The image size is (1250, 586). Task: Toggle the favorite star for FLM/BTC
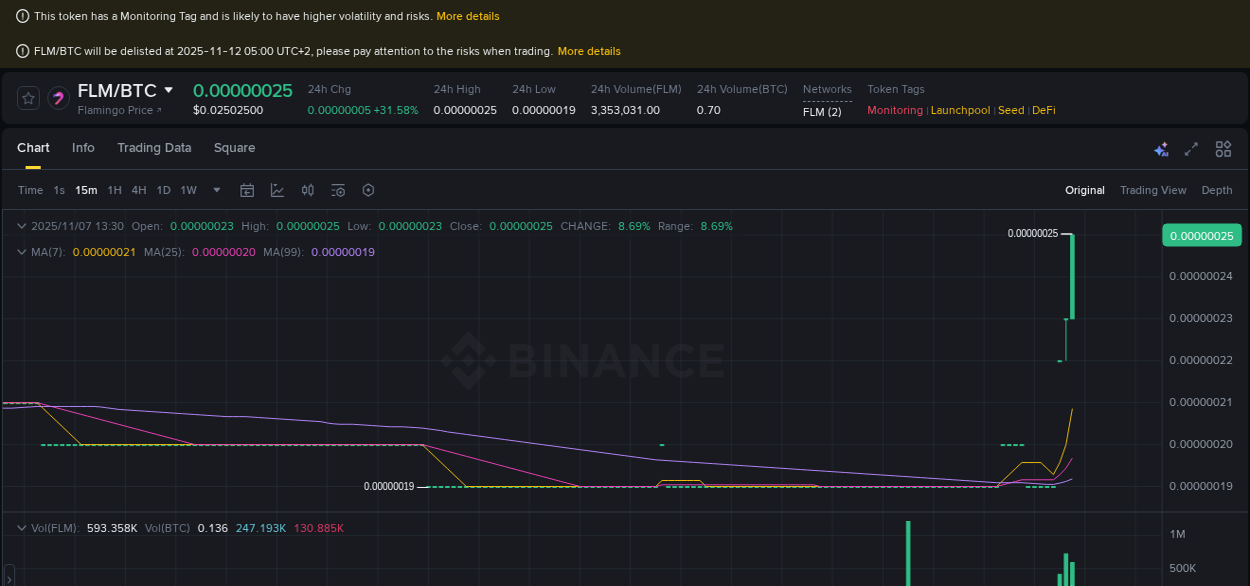(28, 97)
